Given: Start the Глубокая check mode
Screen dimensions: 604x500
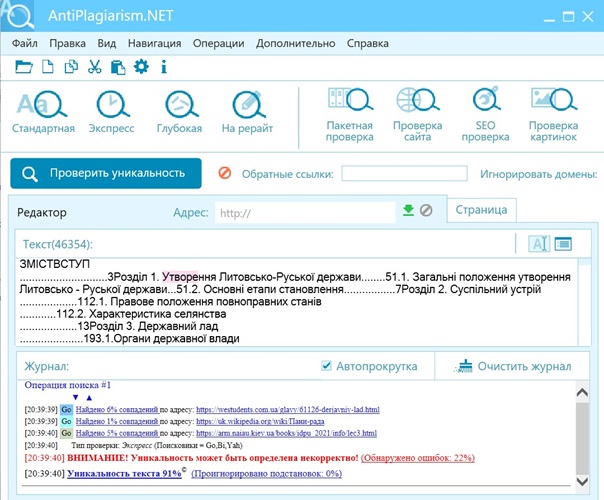Looking at the screenshot, I should point(180,112).
